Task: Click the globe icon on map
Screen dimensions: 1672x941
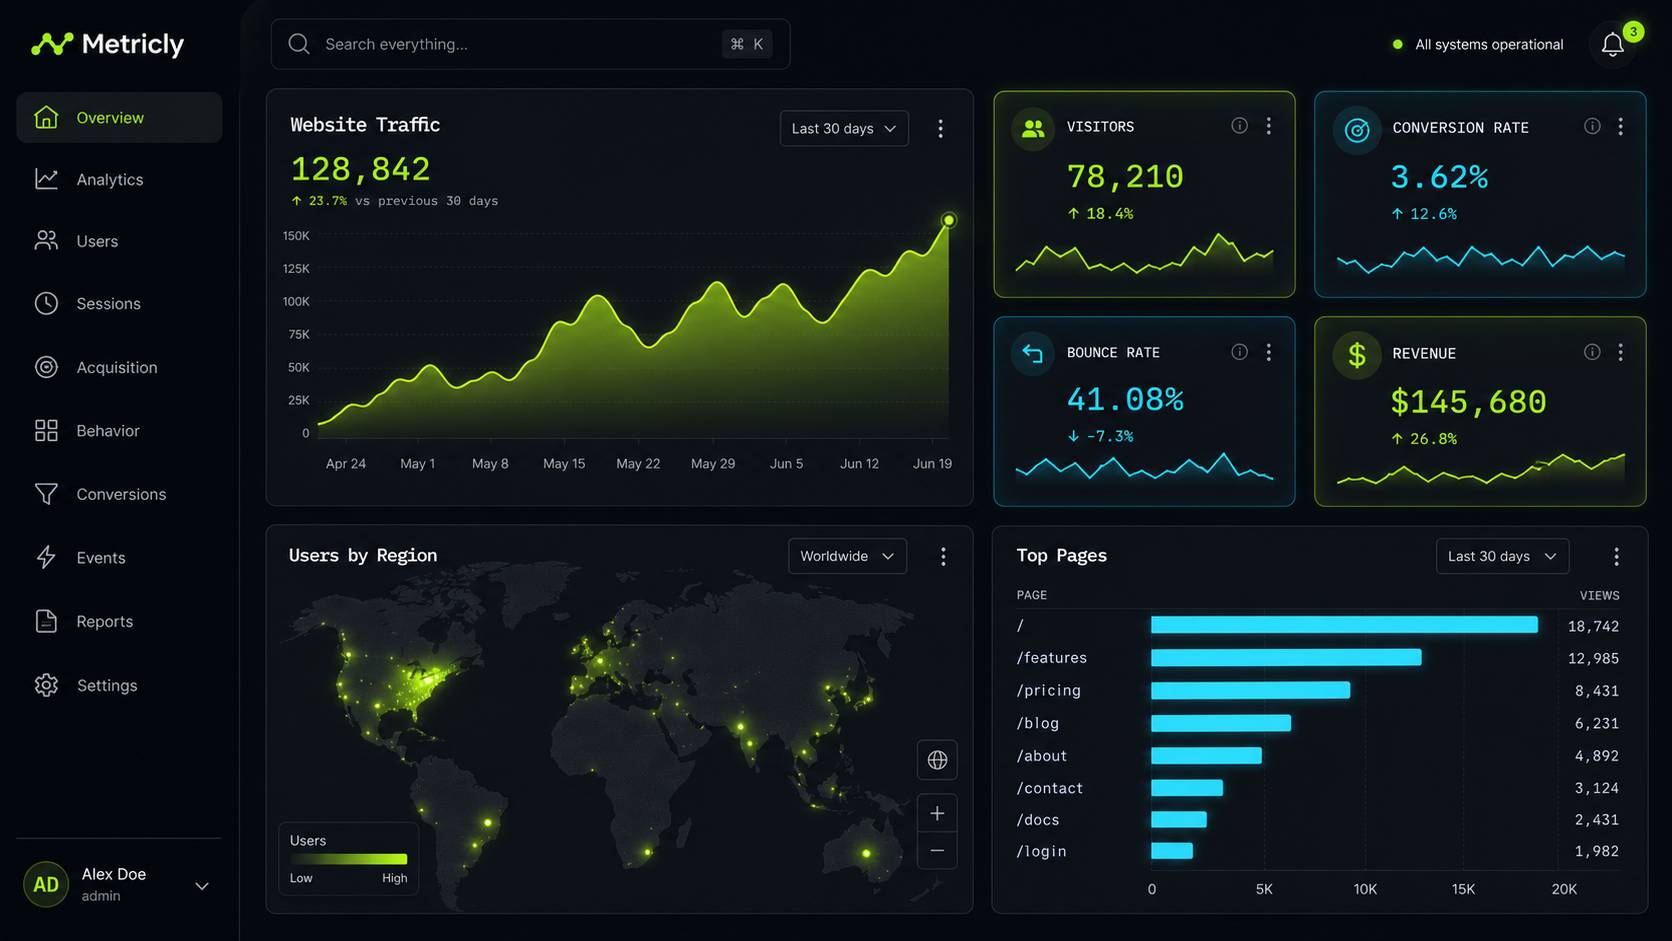Action: 937,760
